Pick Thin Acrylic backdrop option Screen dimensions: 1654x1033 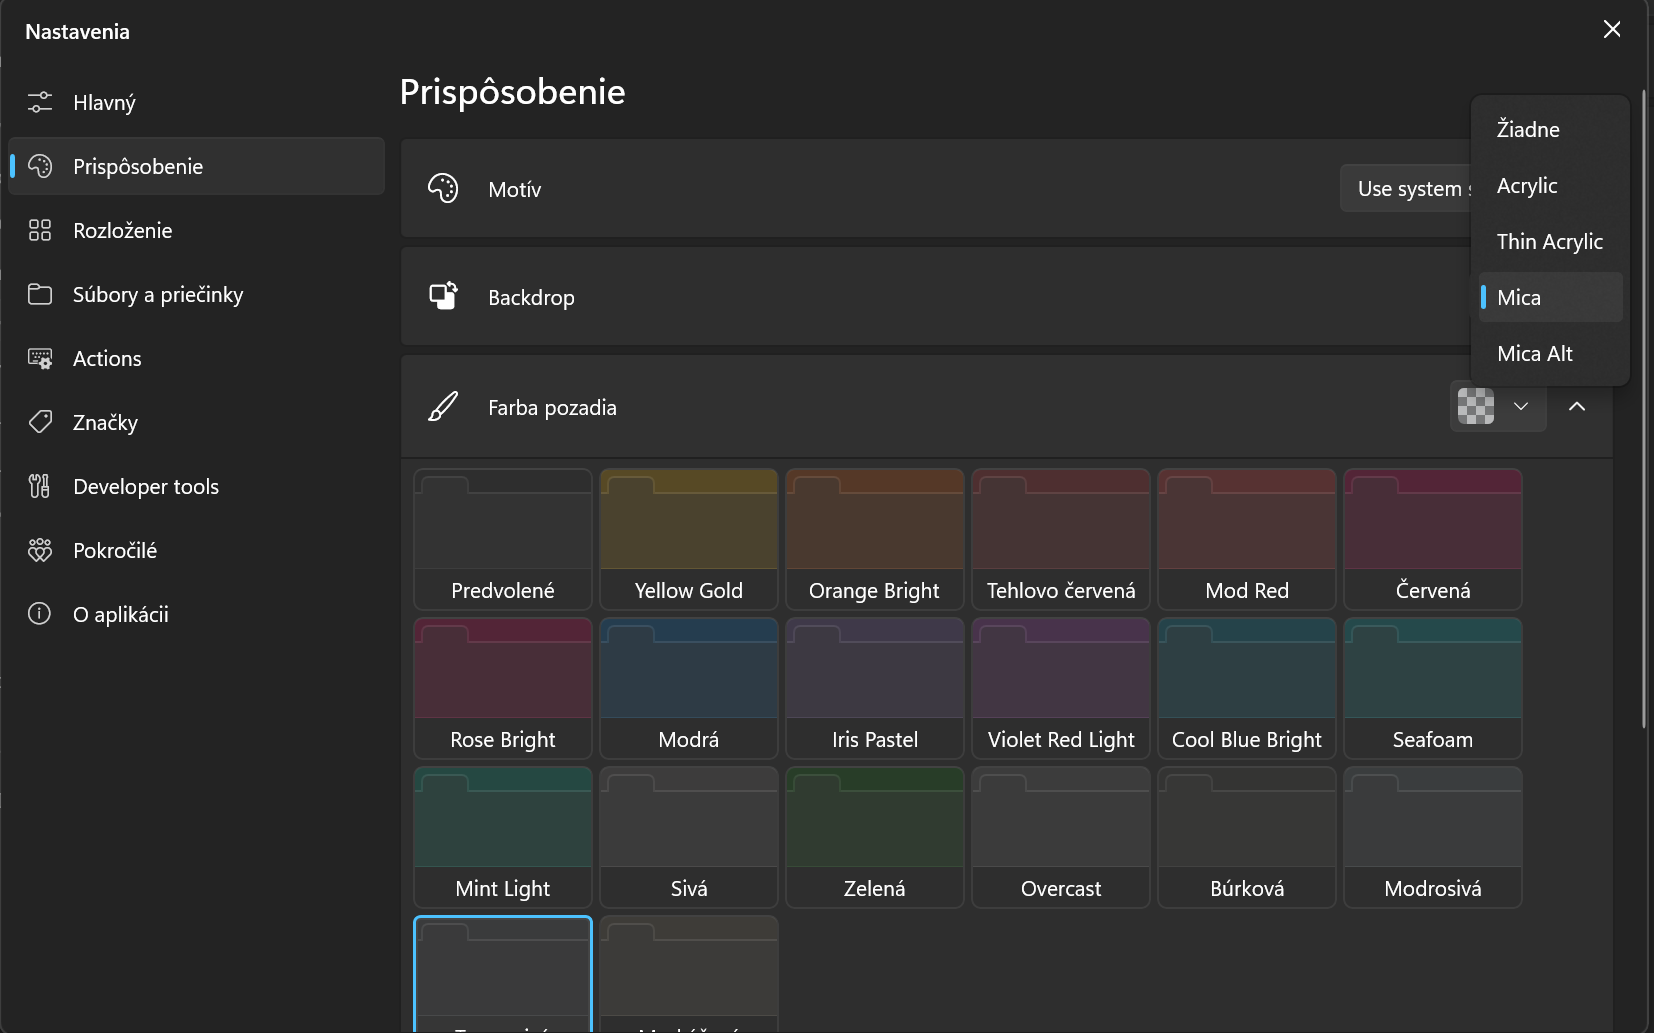(x=1549, y=242)
